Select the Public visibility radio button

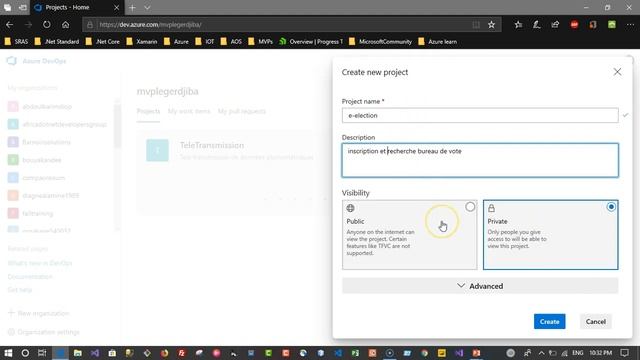tap(470, 207)
